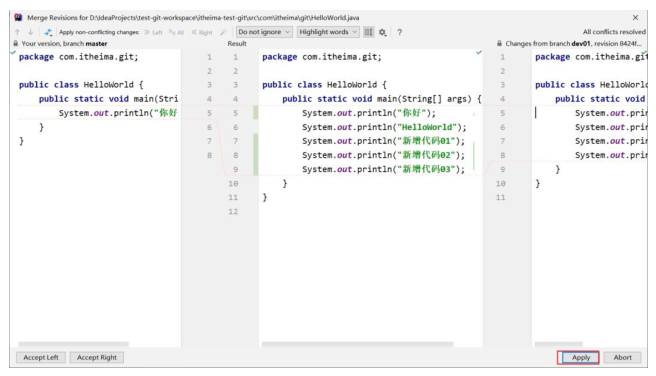The image size is (656, 376).
Task: Toggle synchronize scrolling icon
Action: coord(368,32)
